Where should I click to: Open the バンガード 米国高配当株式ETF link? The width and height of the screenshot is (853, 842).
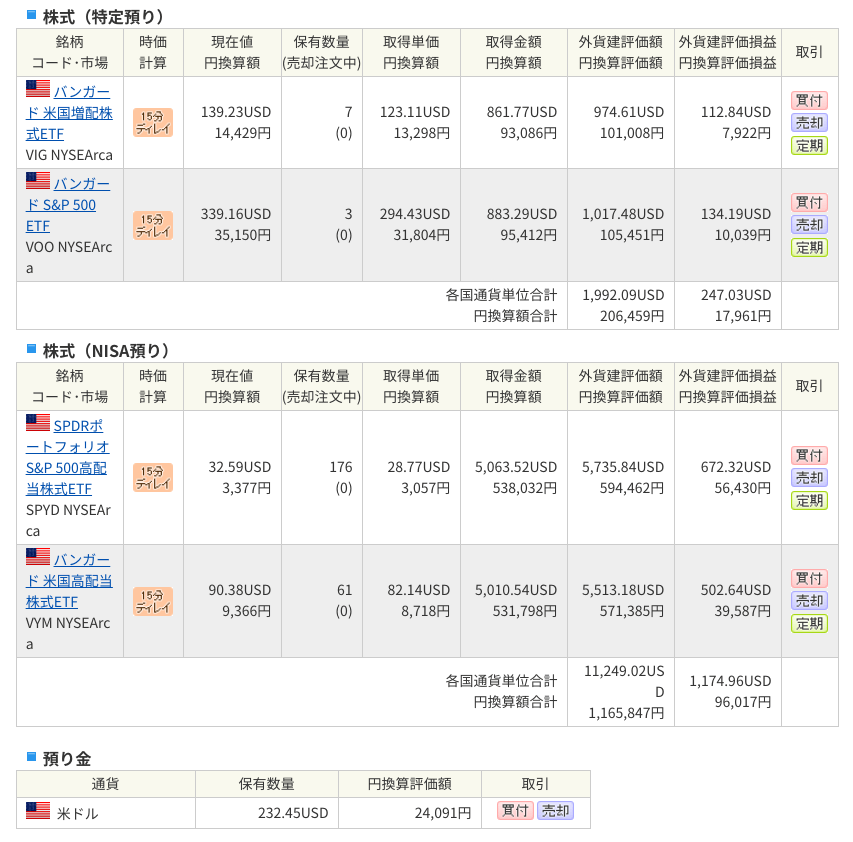coord(69,580)
